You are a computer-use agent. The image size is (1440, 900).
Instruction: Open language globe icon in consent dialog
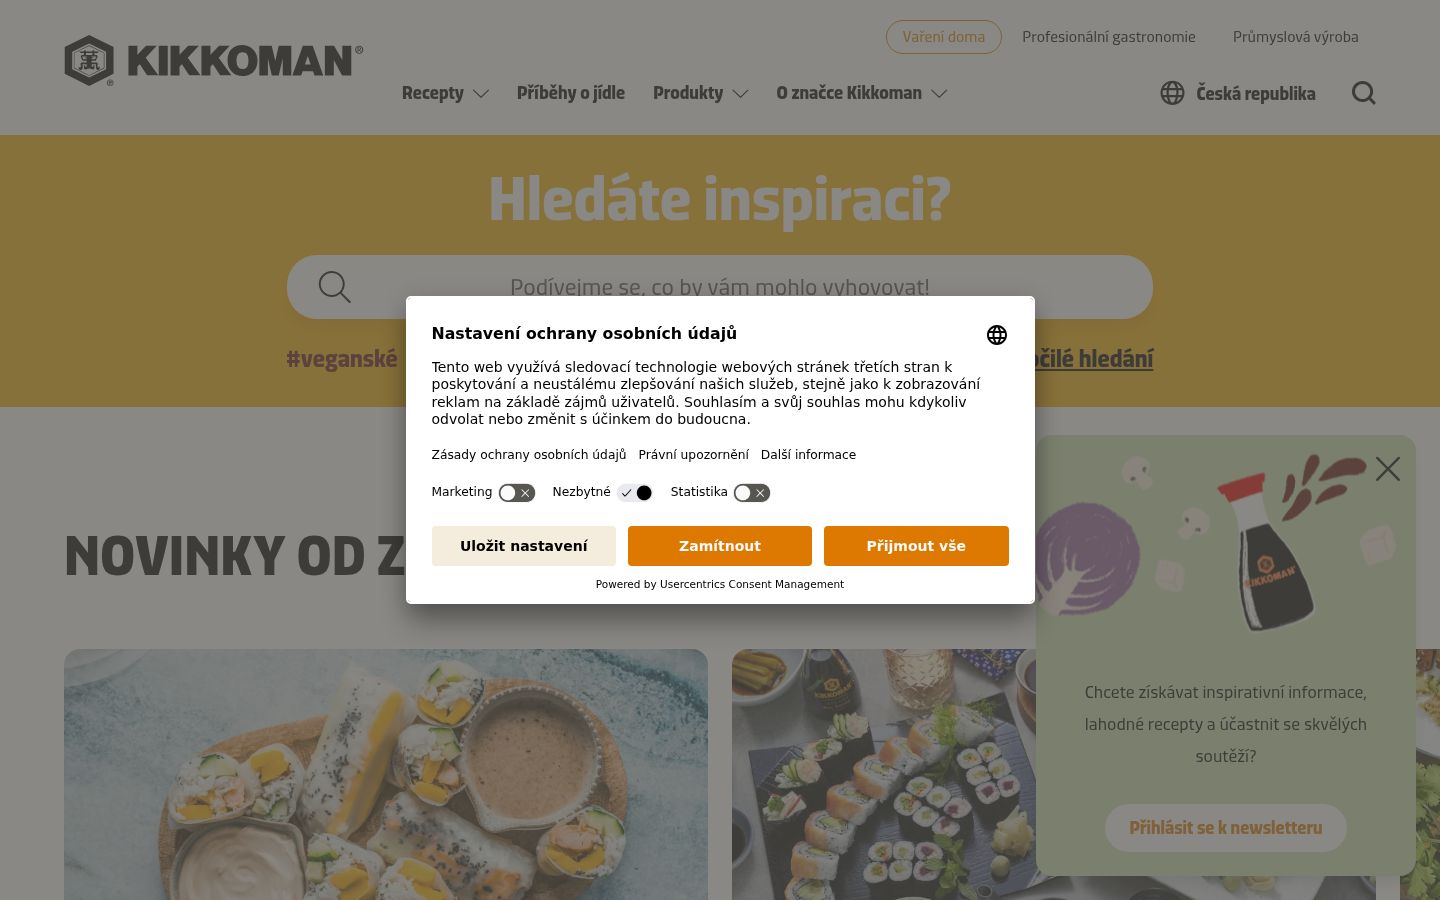[x=997, y=335]
